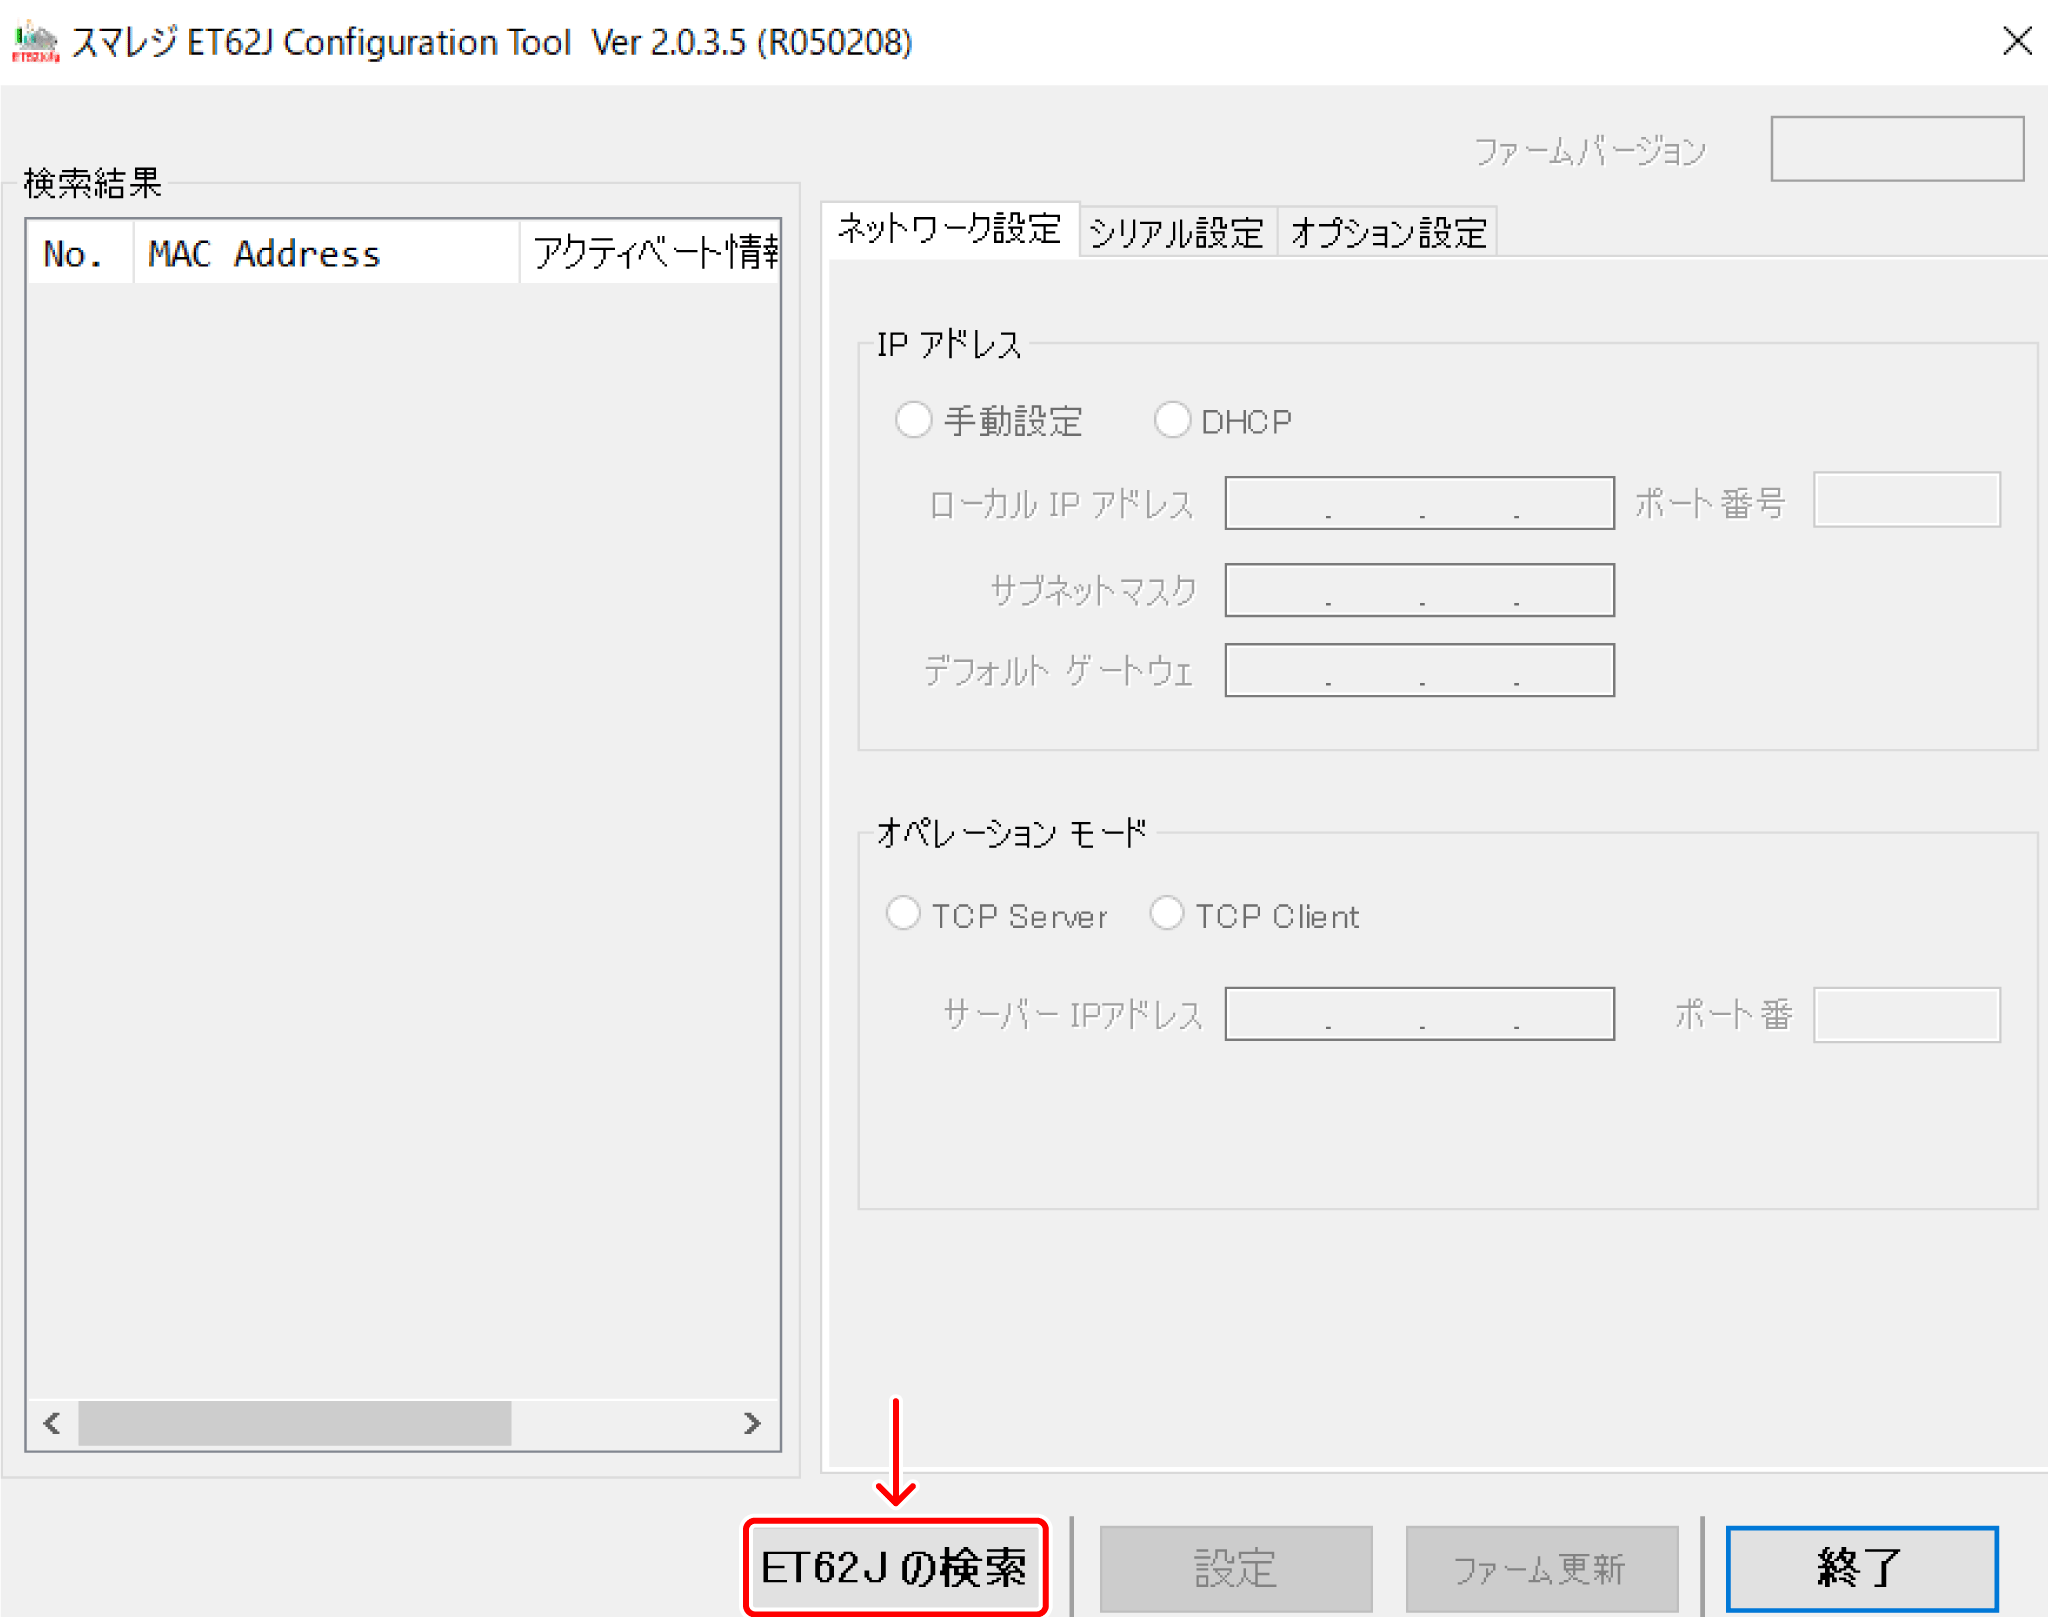The width and height of the screenshot is (2048, 1617).
Task: Open the オプション設定 tab
Action: (1388, 233)
